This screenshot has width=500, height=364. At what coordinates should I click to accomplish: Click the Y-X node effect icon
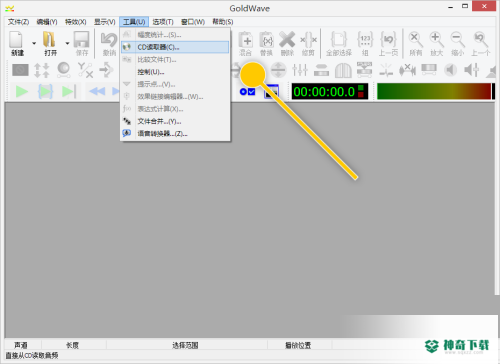tap(85, 70)
